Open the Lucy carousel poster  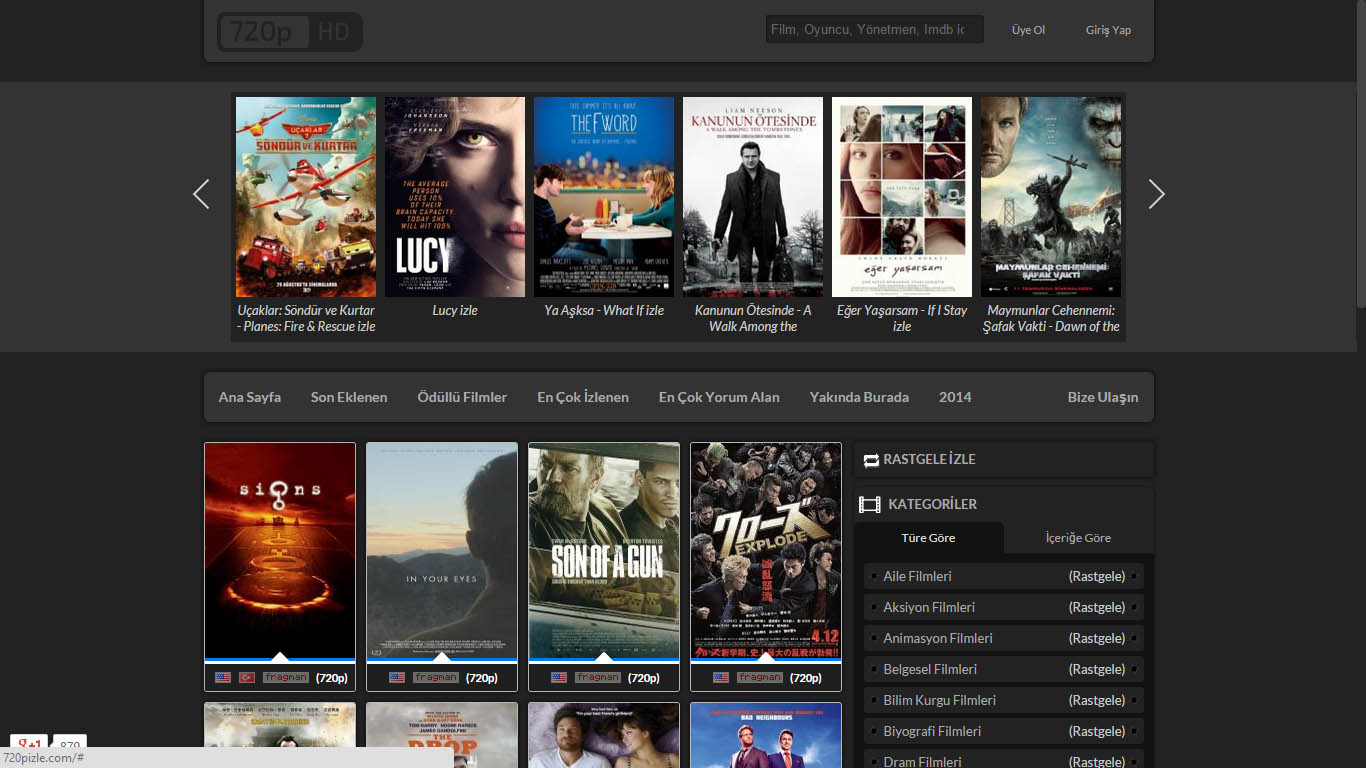[455, 197]
